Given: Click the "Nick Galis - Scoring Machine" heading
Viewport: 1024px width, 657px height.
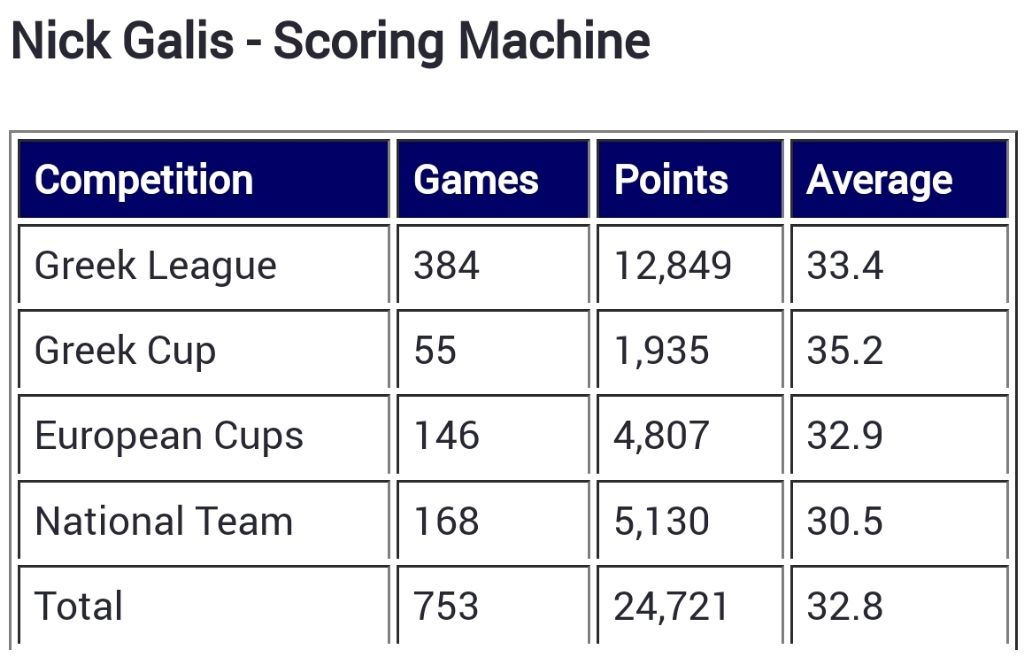Looking at the screenshot, I should 330,42.
